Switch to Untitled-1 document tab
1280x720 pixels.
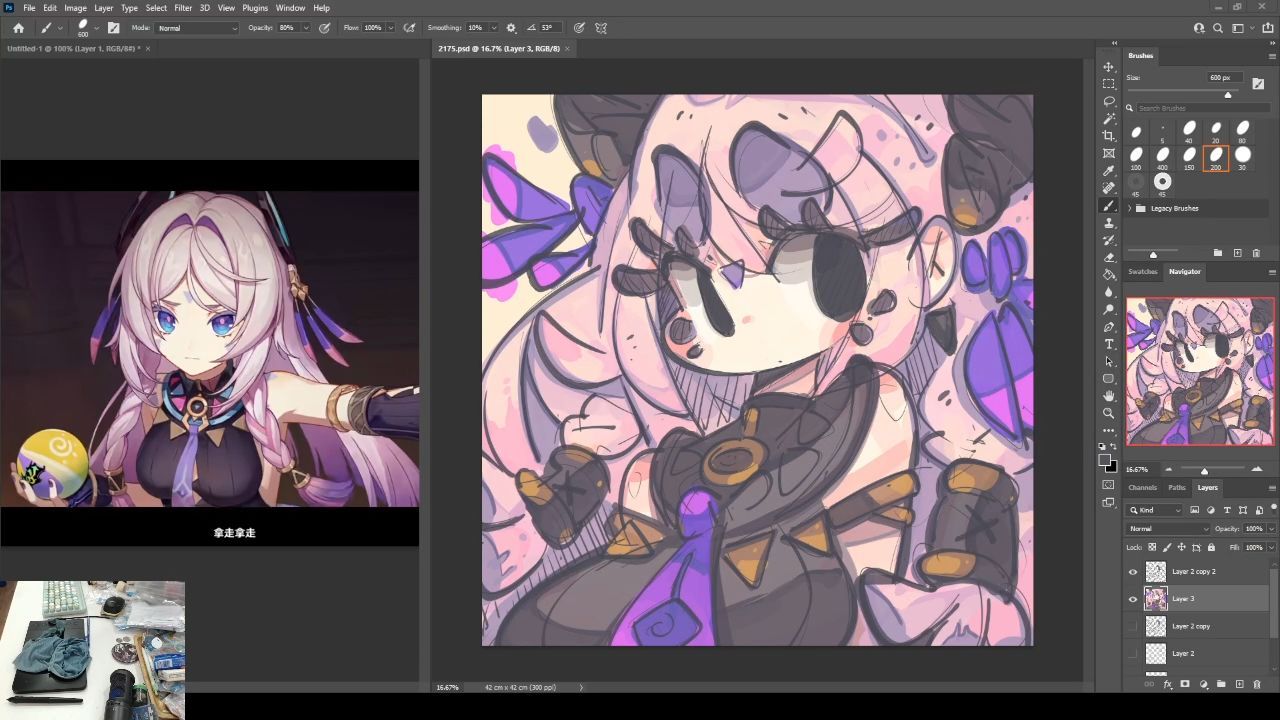point(73,48)
